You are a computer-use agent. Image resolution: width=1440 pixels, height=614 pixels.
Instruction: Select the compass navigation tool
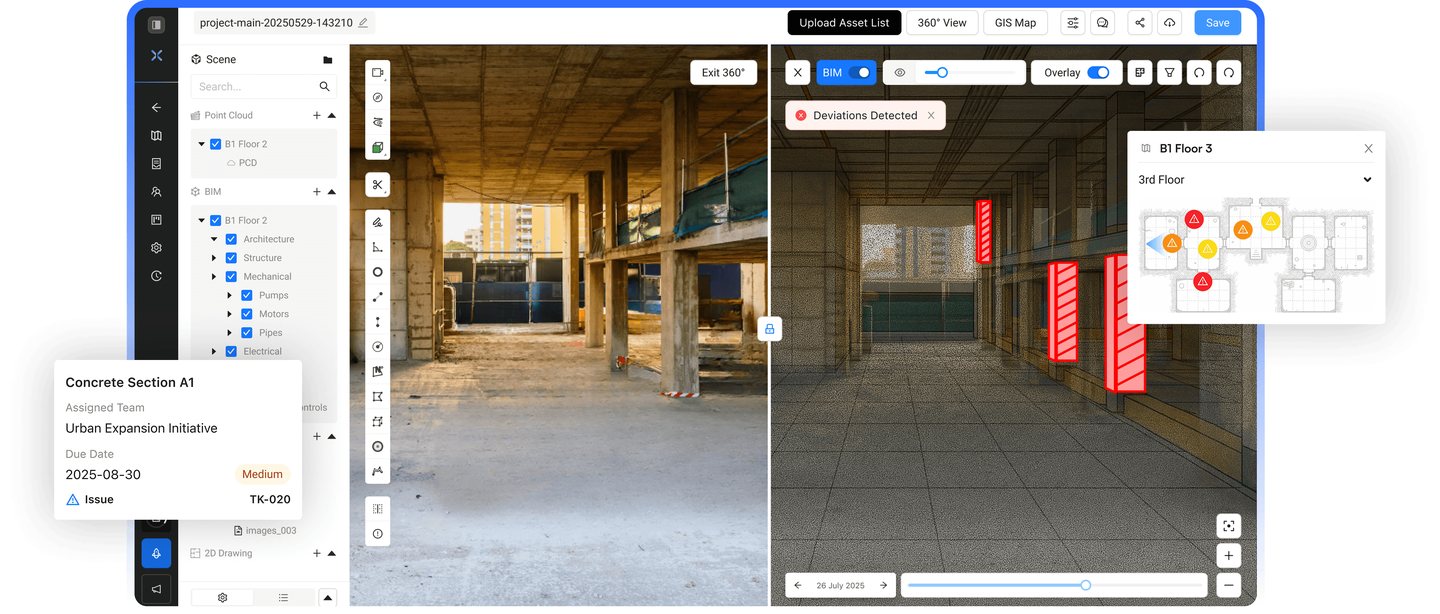(377, 97)
